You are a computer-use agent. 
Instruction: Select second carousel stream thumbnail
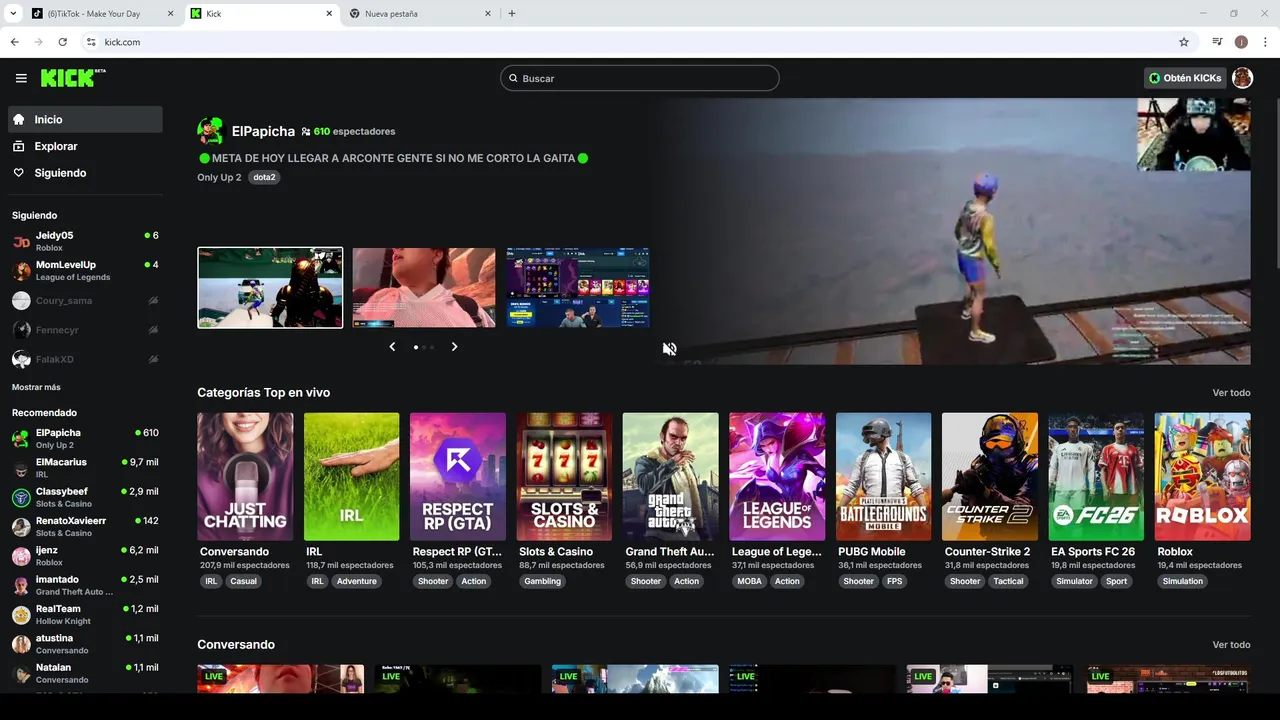pos(424,288)
